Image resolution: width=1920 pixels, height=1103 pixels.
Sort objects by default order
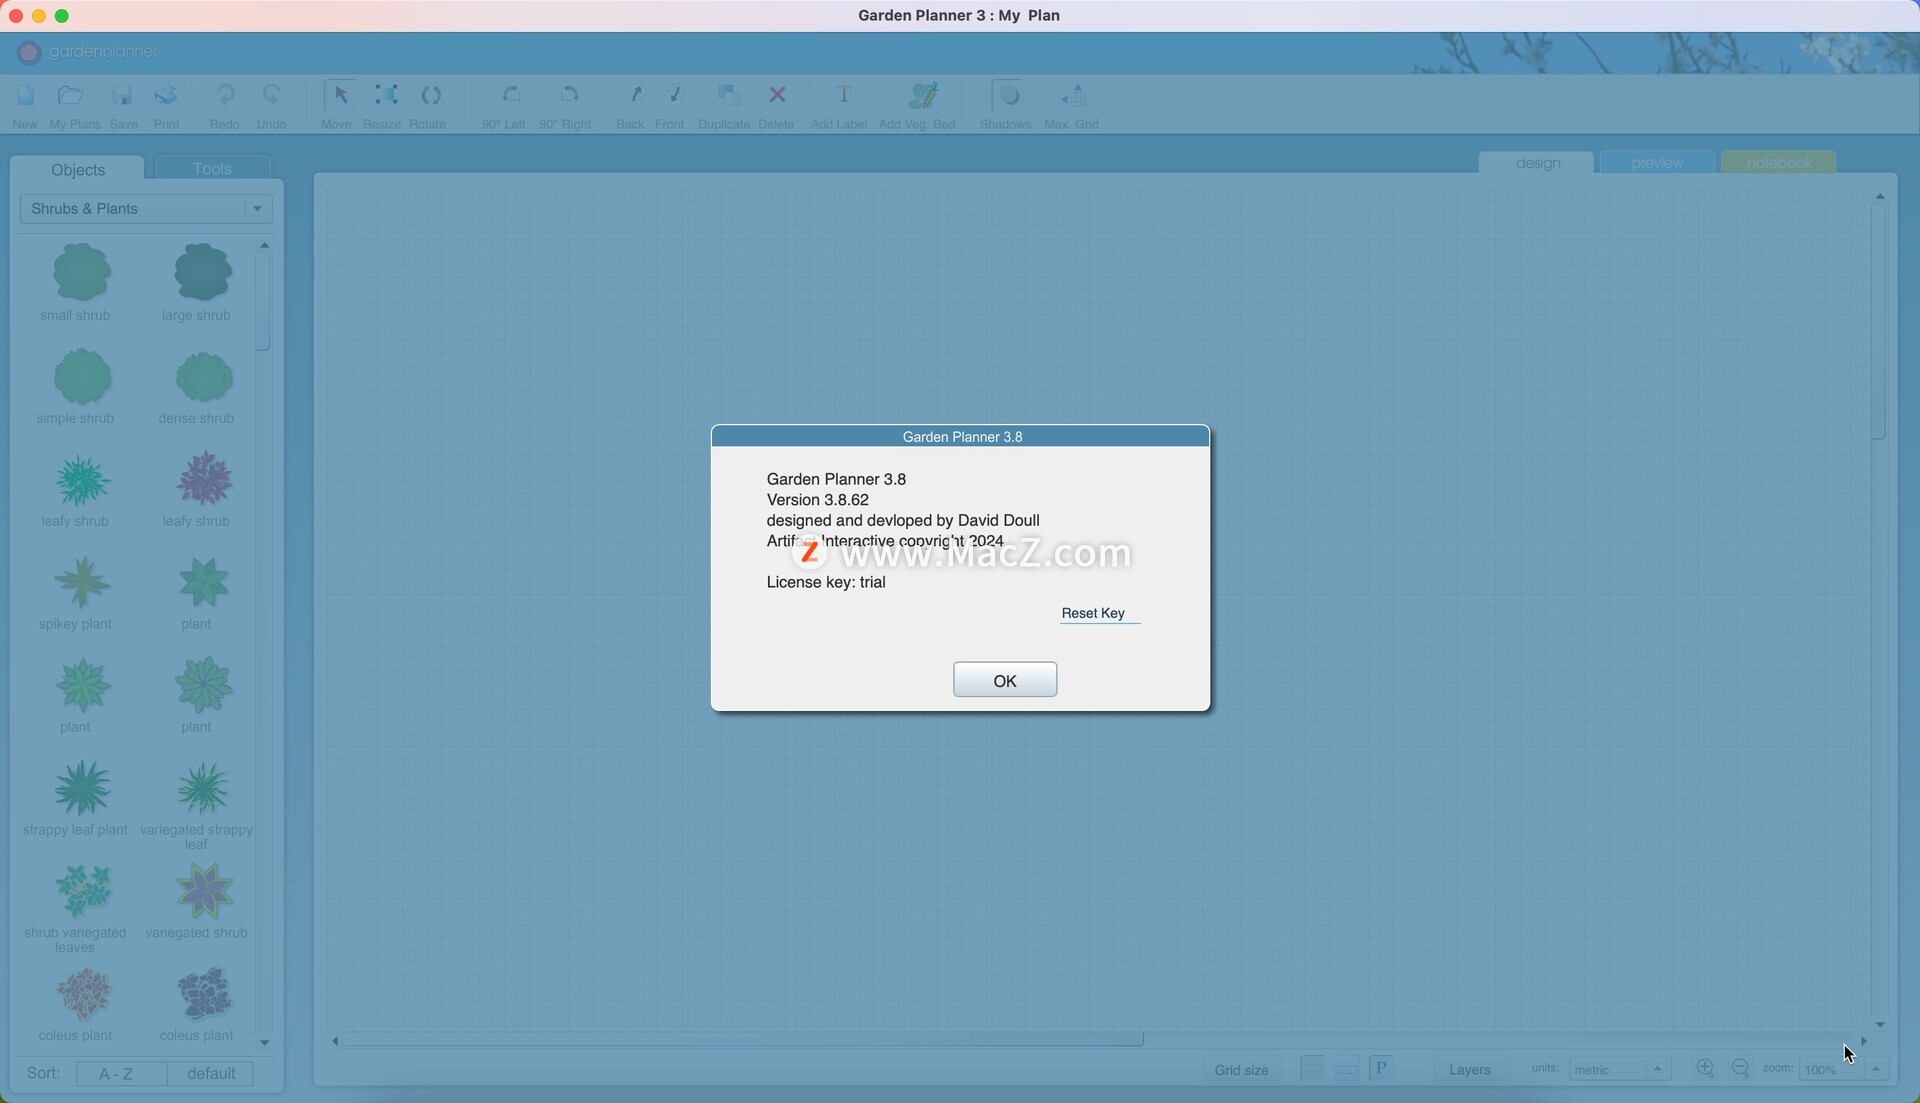coord(210,1073)
